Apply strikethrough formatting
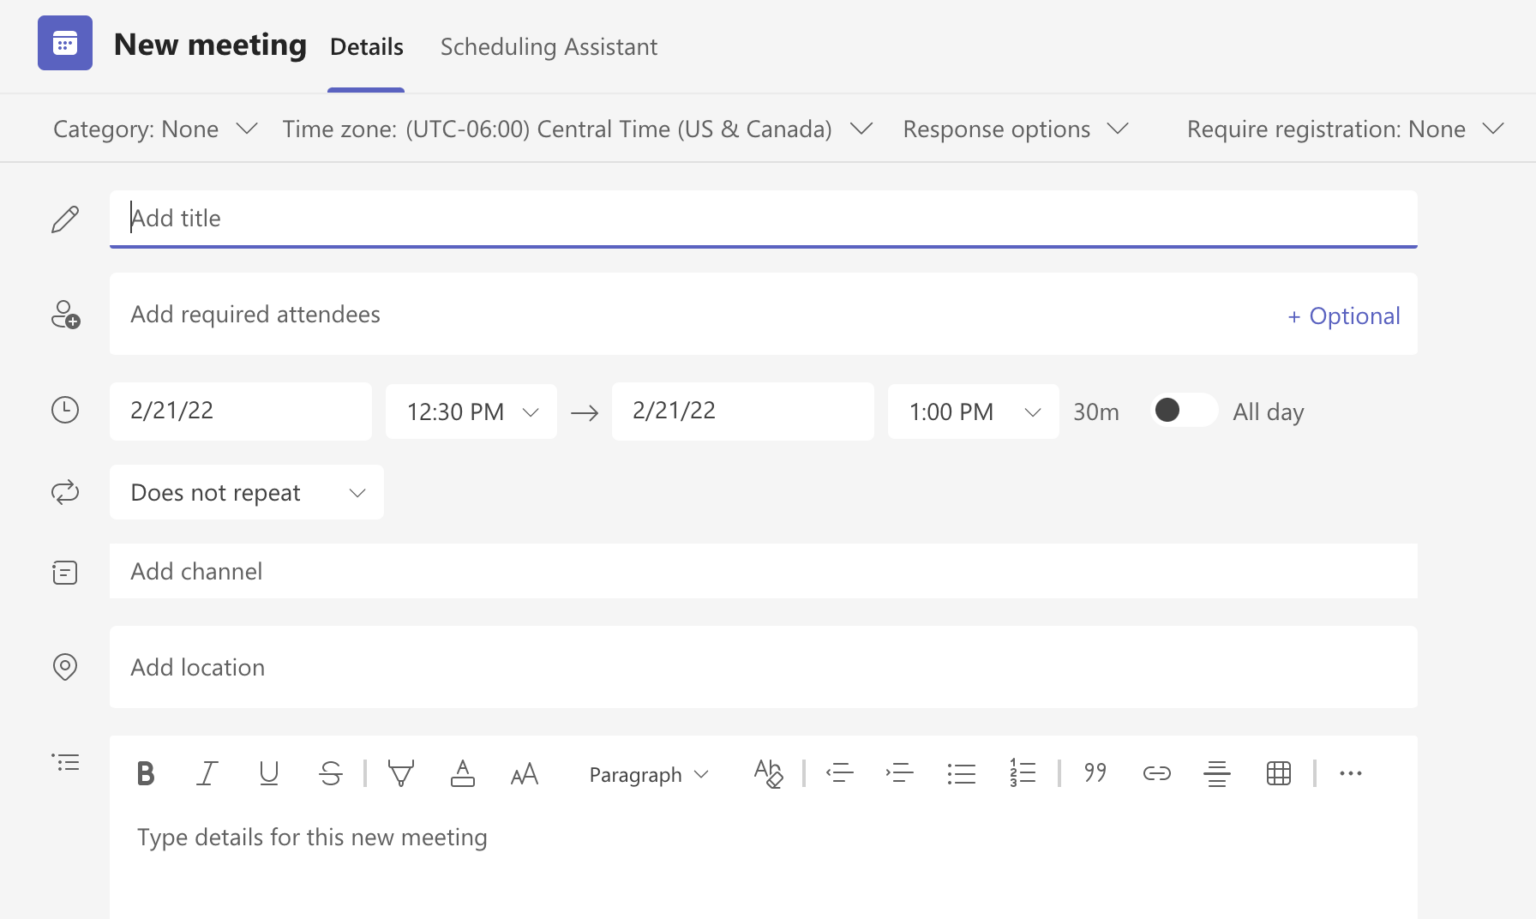The width and height of the screenshot is (1536, 919). pos(330,773)
